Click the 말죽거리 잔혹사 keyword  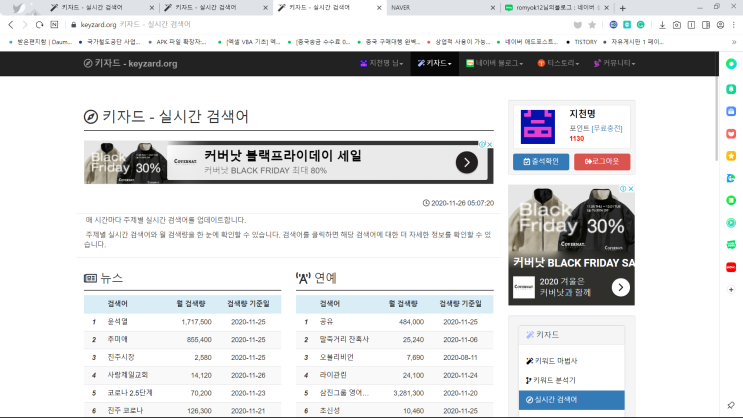click(344, 339)
